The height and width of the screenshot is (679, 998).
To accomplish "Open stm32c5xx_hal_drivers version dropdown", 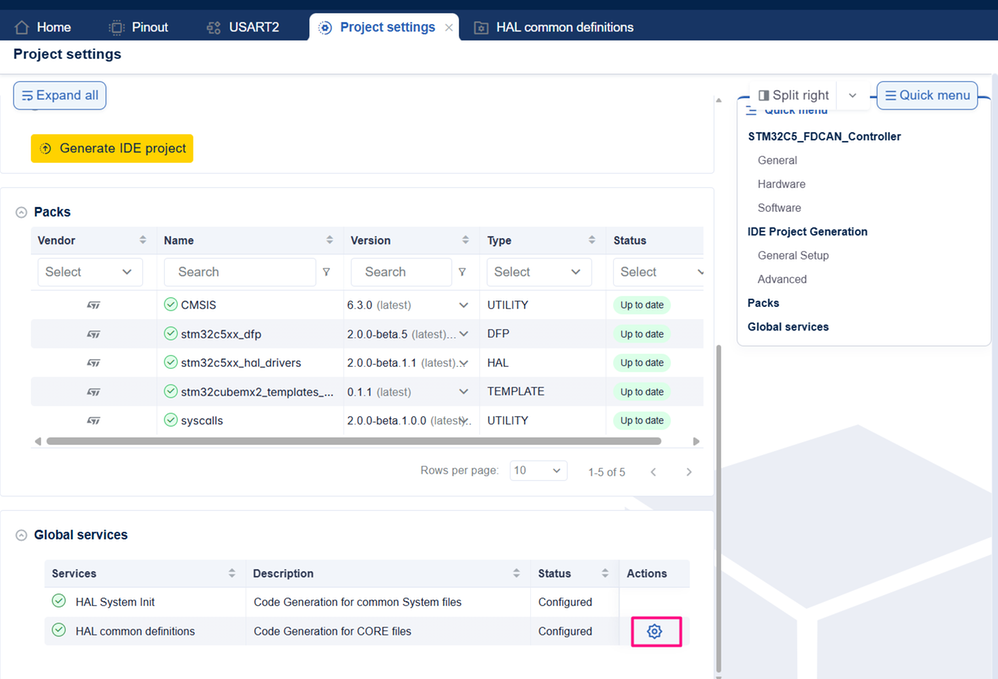I will click(465, 363).
